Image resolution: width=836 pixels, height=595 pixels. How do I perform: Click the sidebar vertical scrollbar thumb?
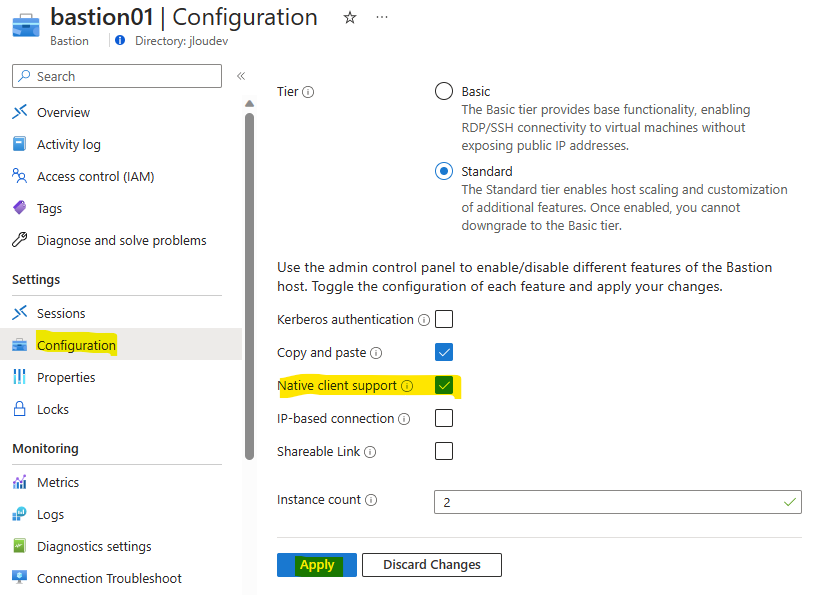point(249,286)
